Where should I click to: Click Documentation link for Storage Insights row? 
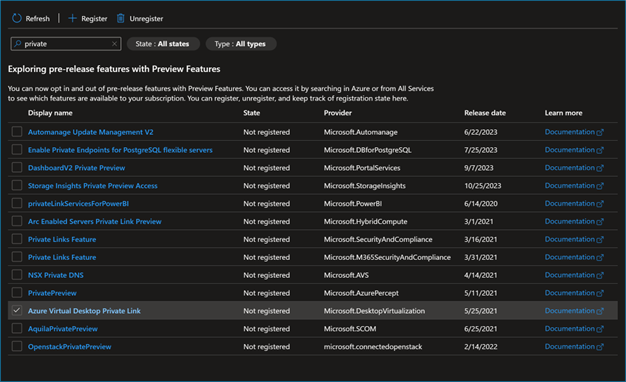570,186
